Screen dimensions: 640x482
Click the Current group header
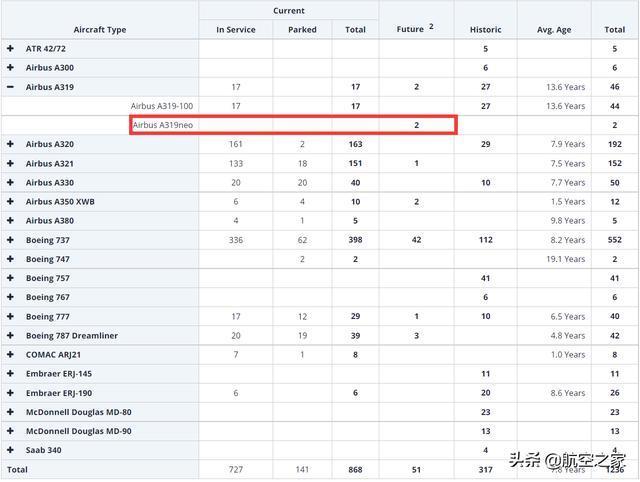point(289,11)
